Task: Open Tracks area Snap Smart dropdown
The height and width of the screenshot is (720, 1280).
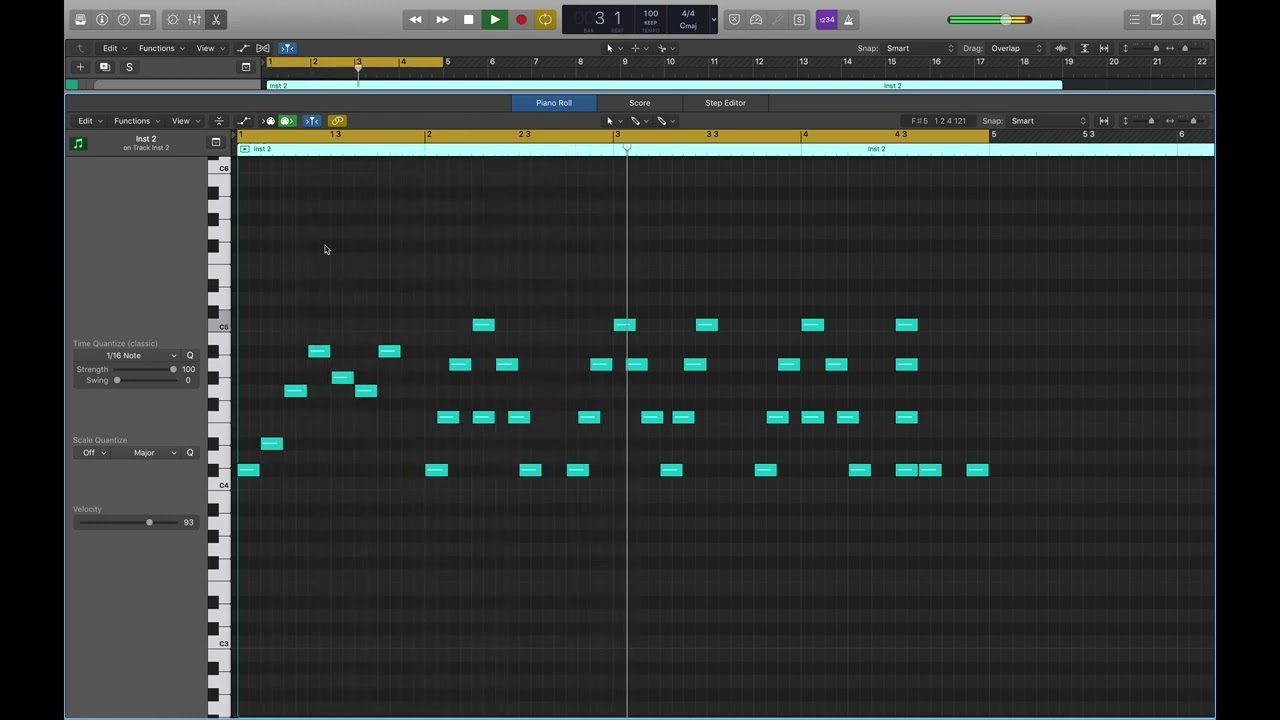Action: click(x=919, y=48)
